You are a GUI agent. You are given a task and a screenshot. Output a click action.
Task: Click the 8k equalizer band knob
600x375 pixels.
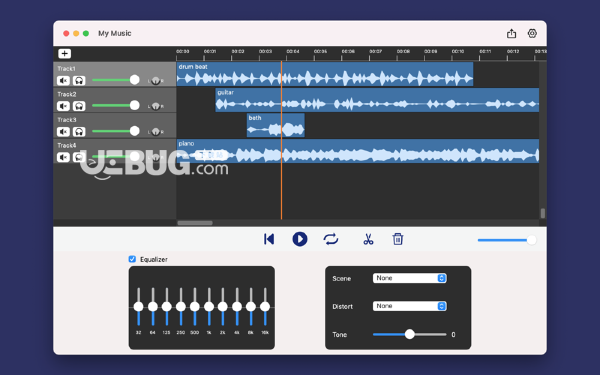251,307
